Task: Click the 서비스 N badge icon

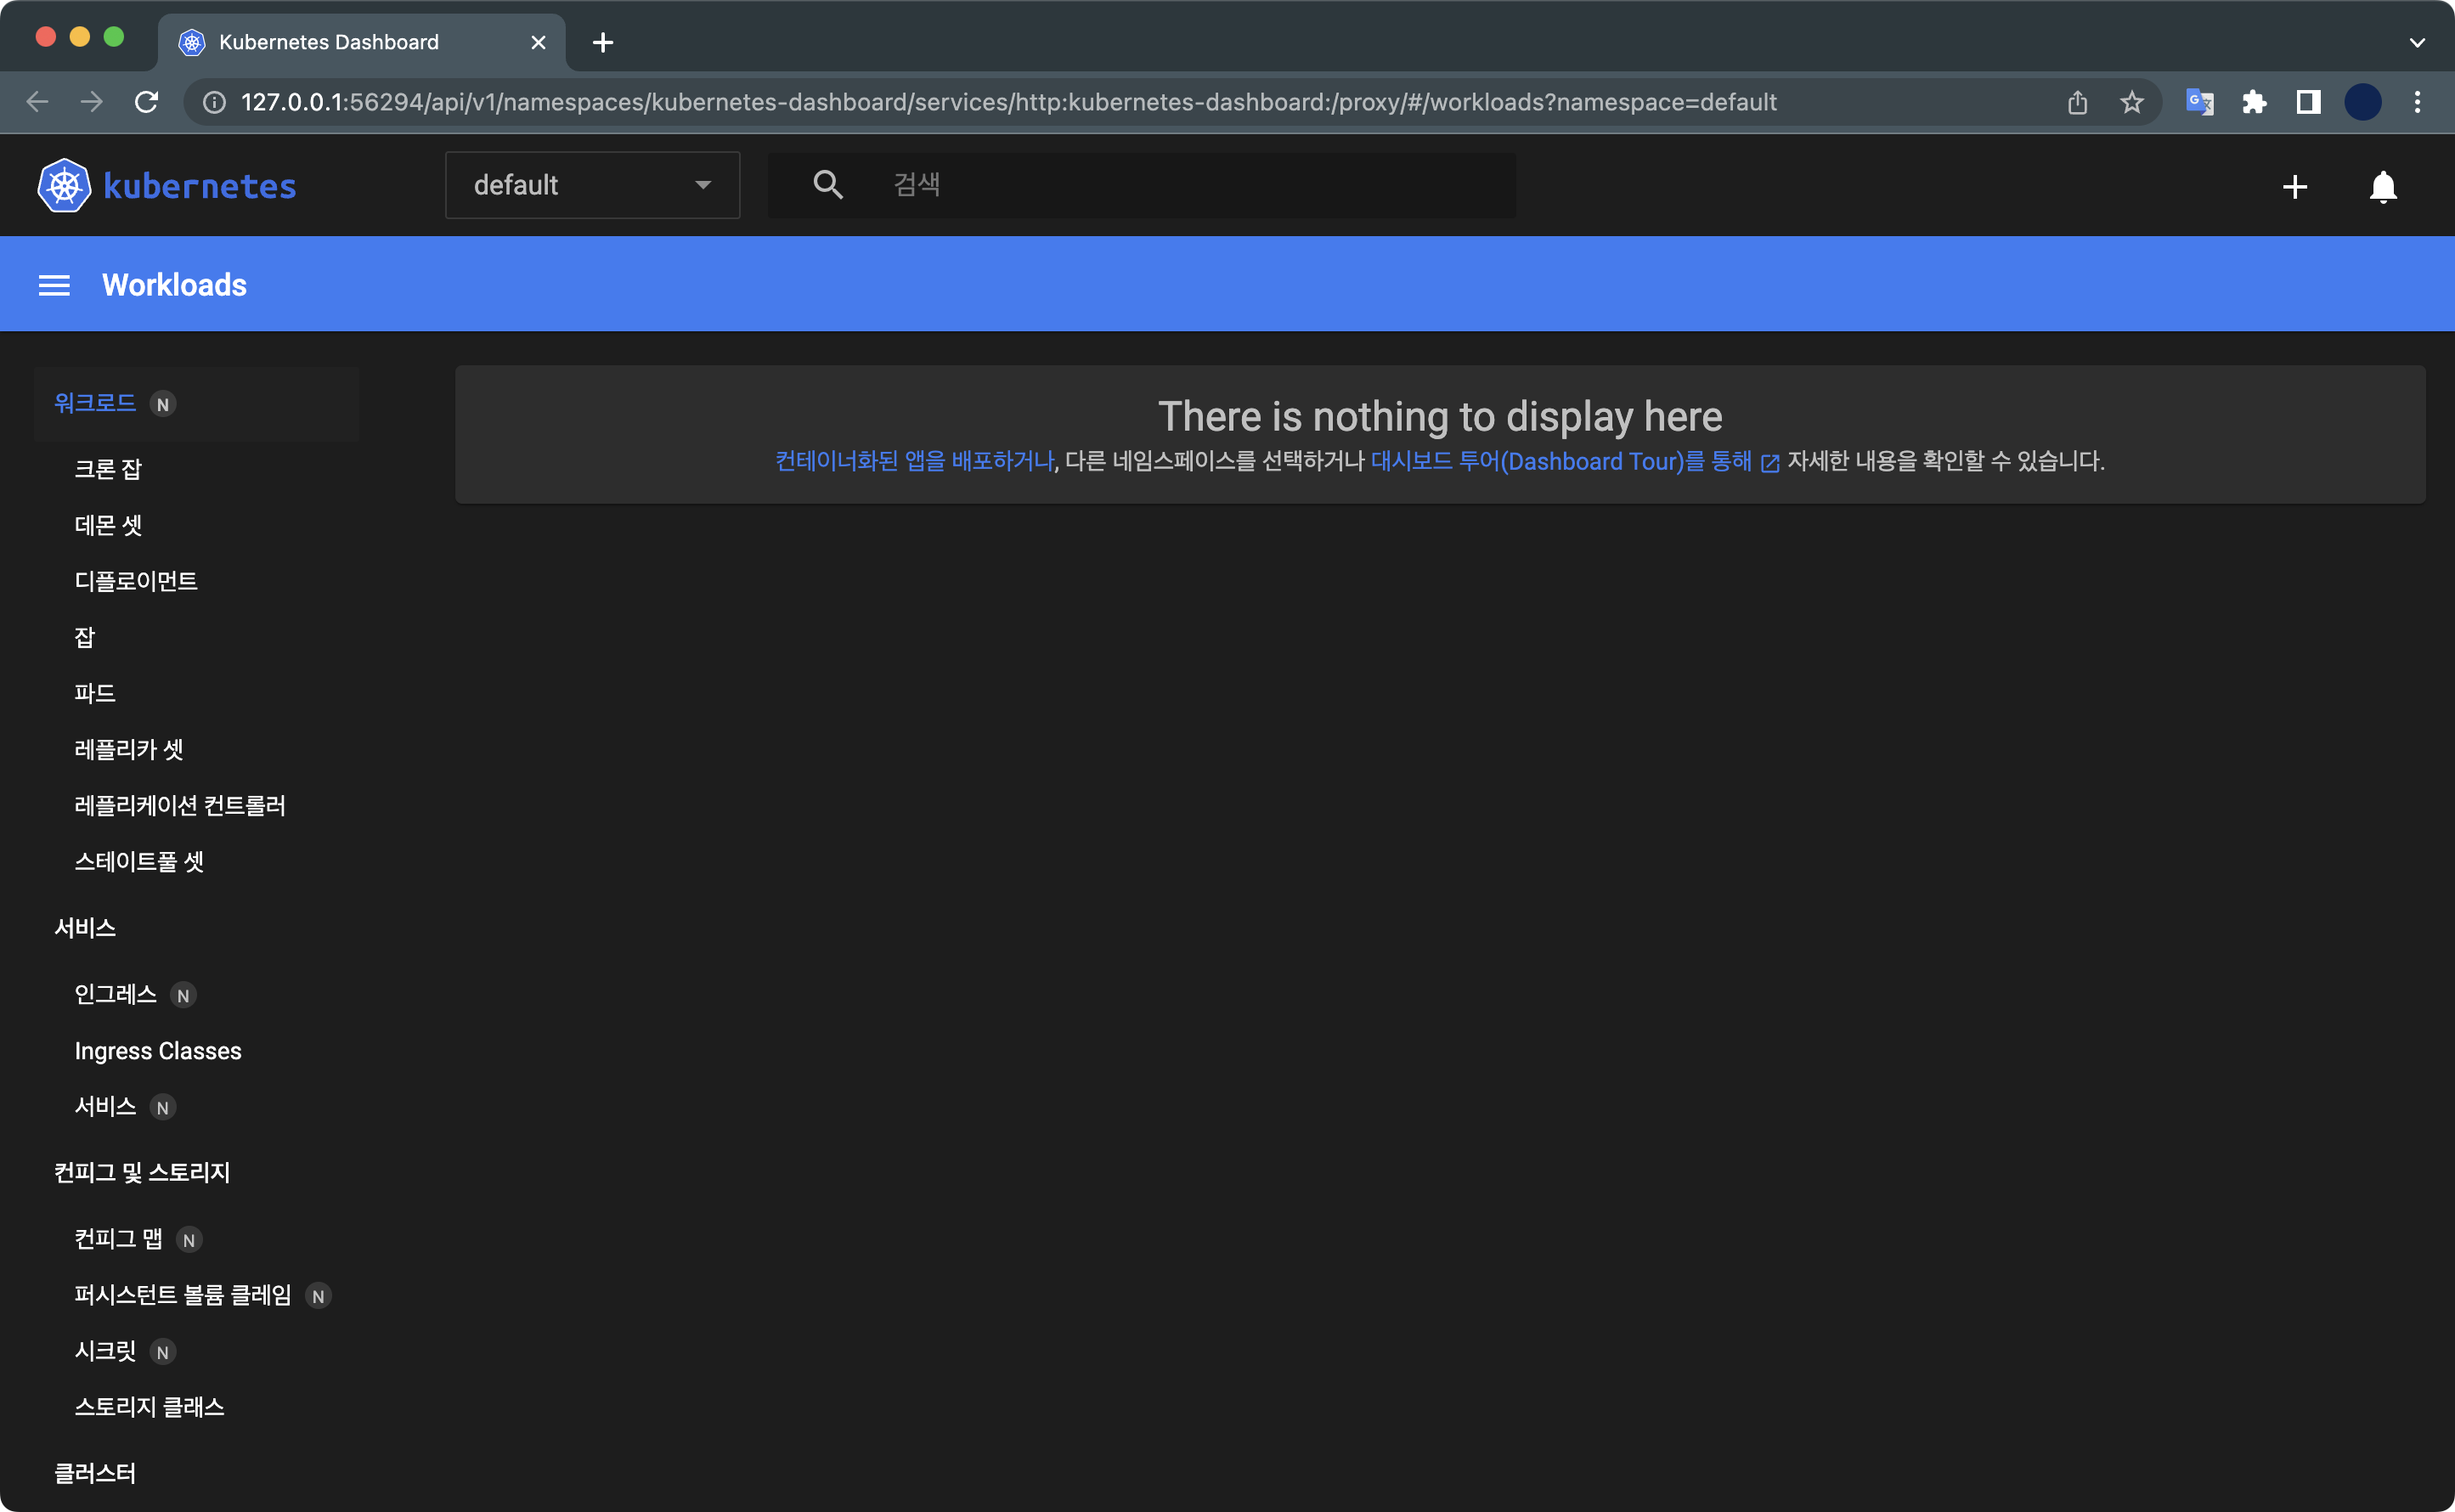Action: [x=161, y=1107]
